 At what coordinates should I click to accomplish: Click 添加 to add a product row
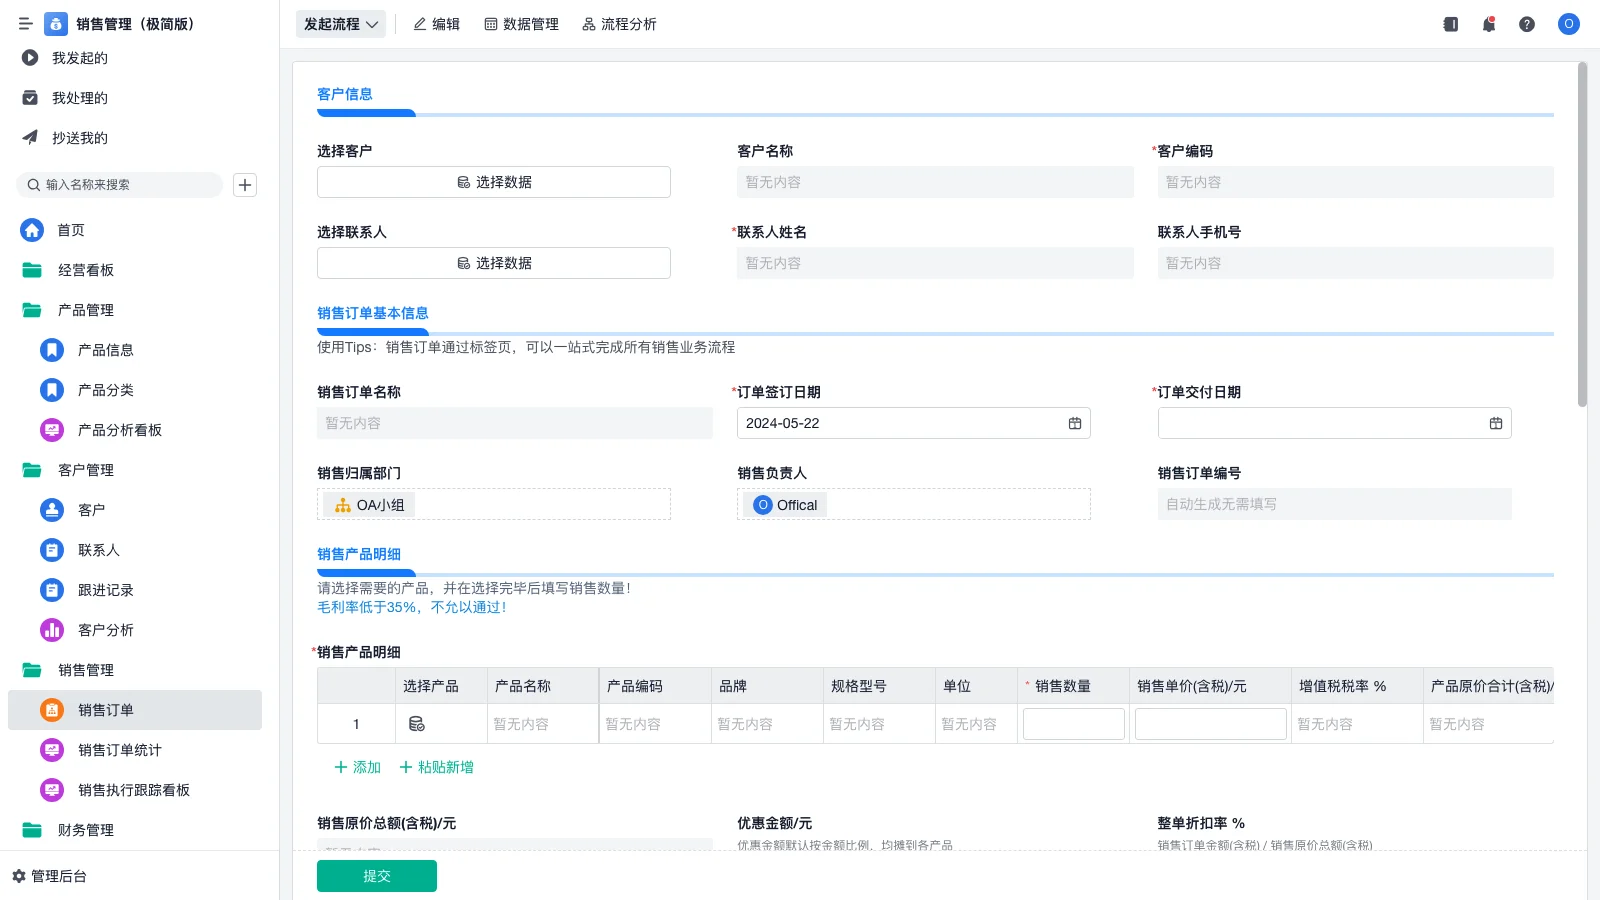[356, 767]
